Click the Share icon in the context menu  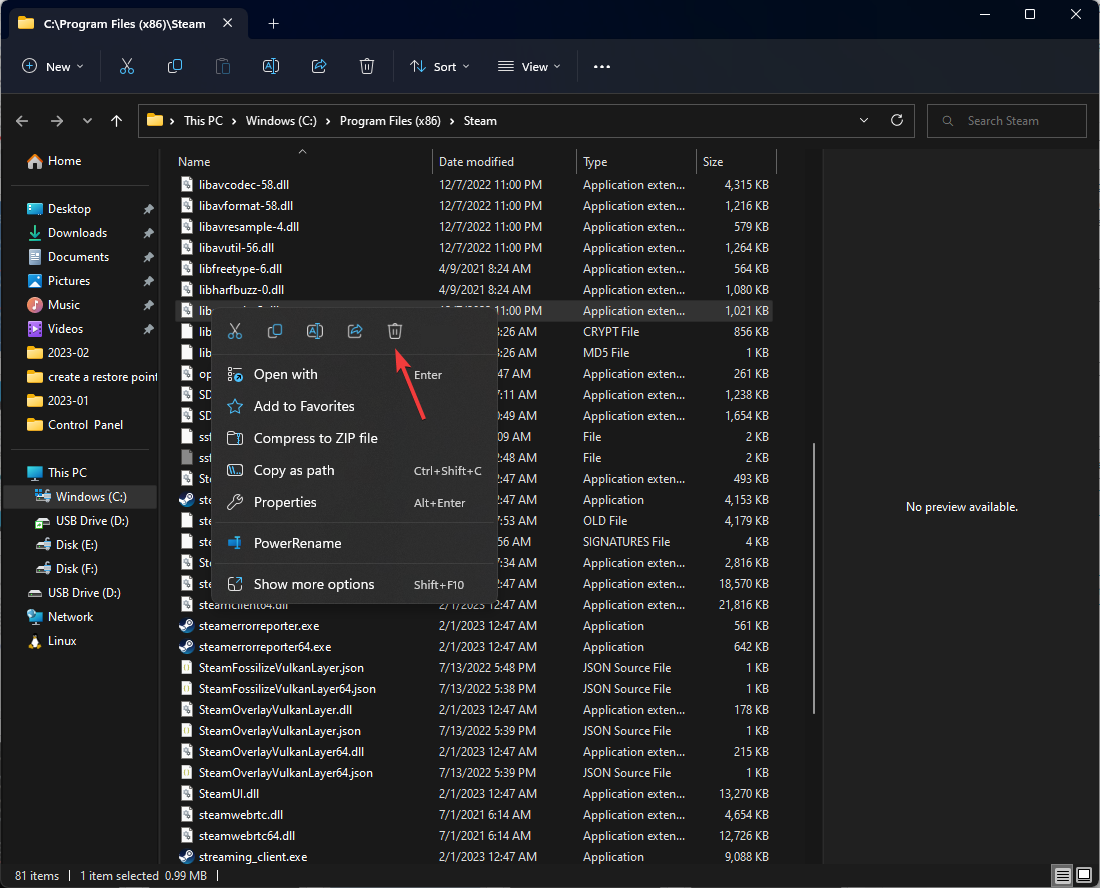tap(355, 331)
